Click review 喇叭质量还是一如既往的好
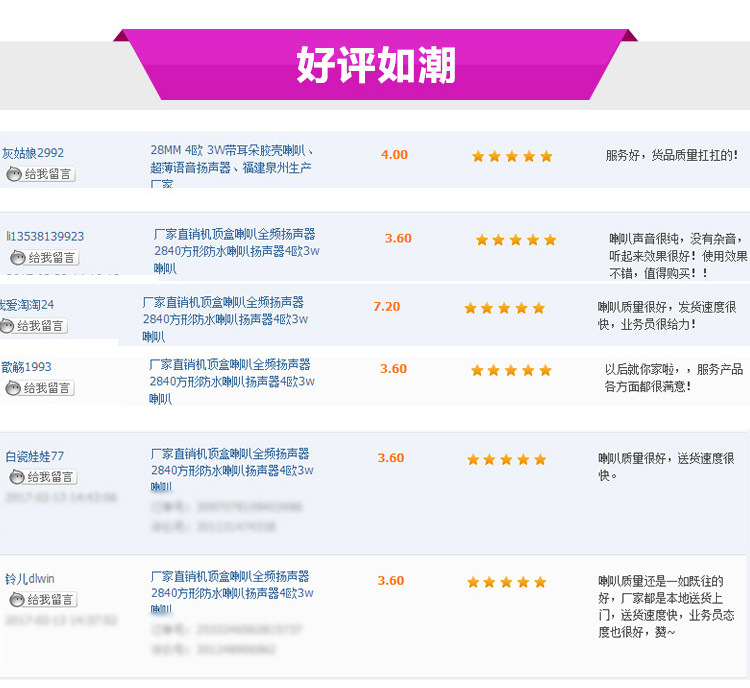750x688 pixels. (x=666, y=607)
